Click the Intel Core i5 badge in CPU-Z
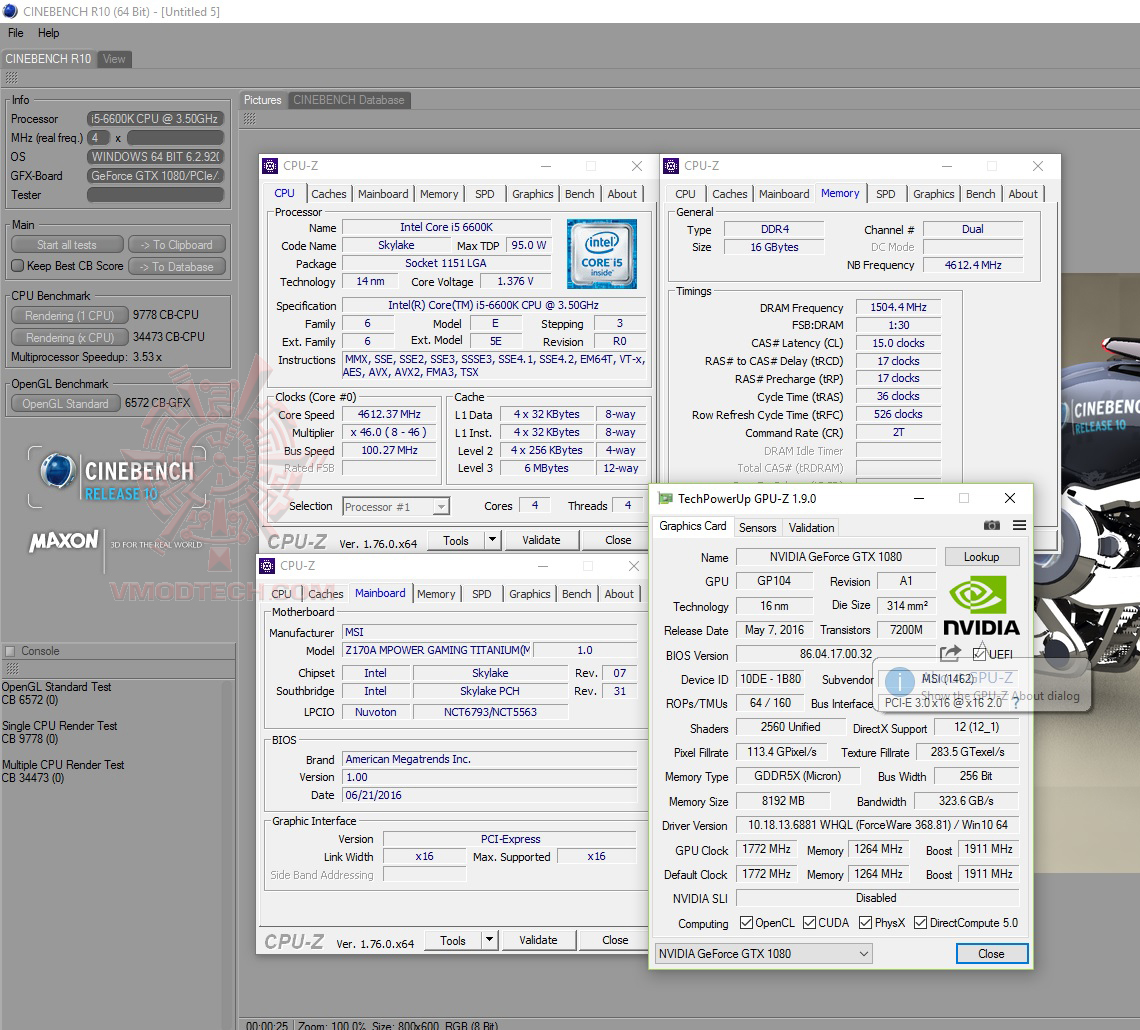 [x=602, y=253]
